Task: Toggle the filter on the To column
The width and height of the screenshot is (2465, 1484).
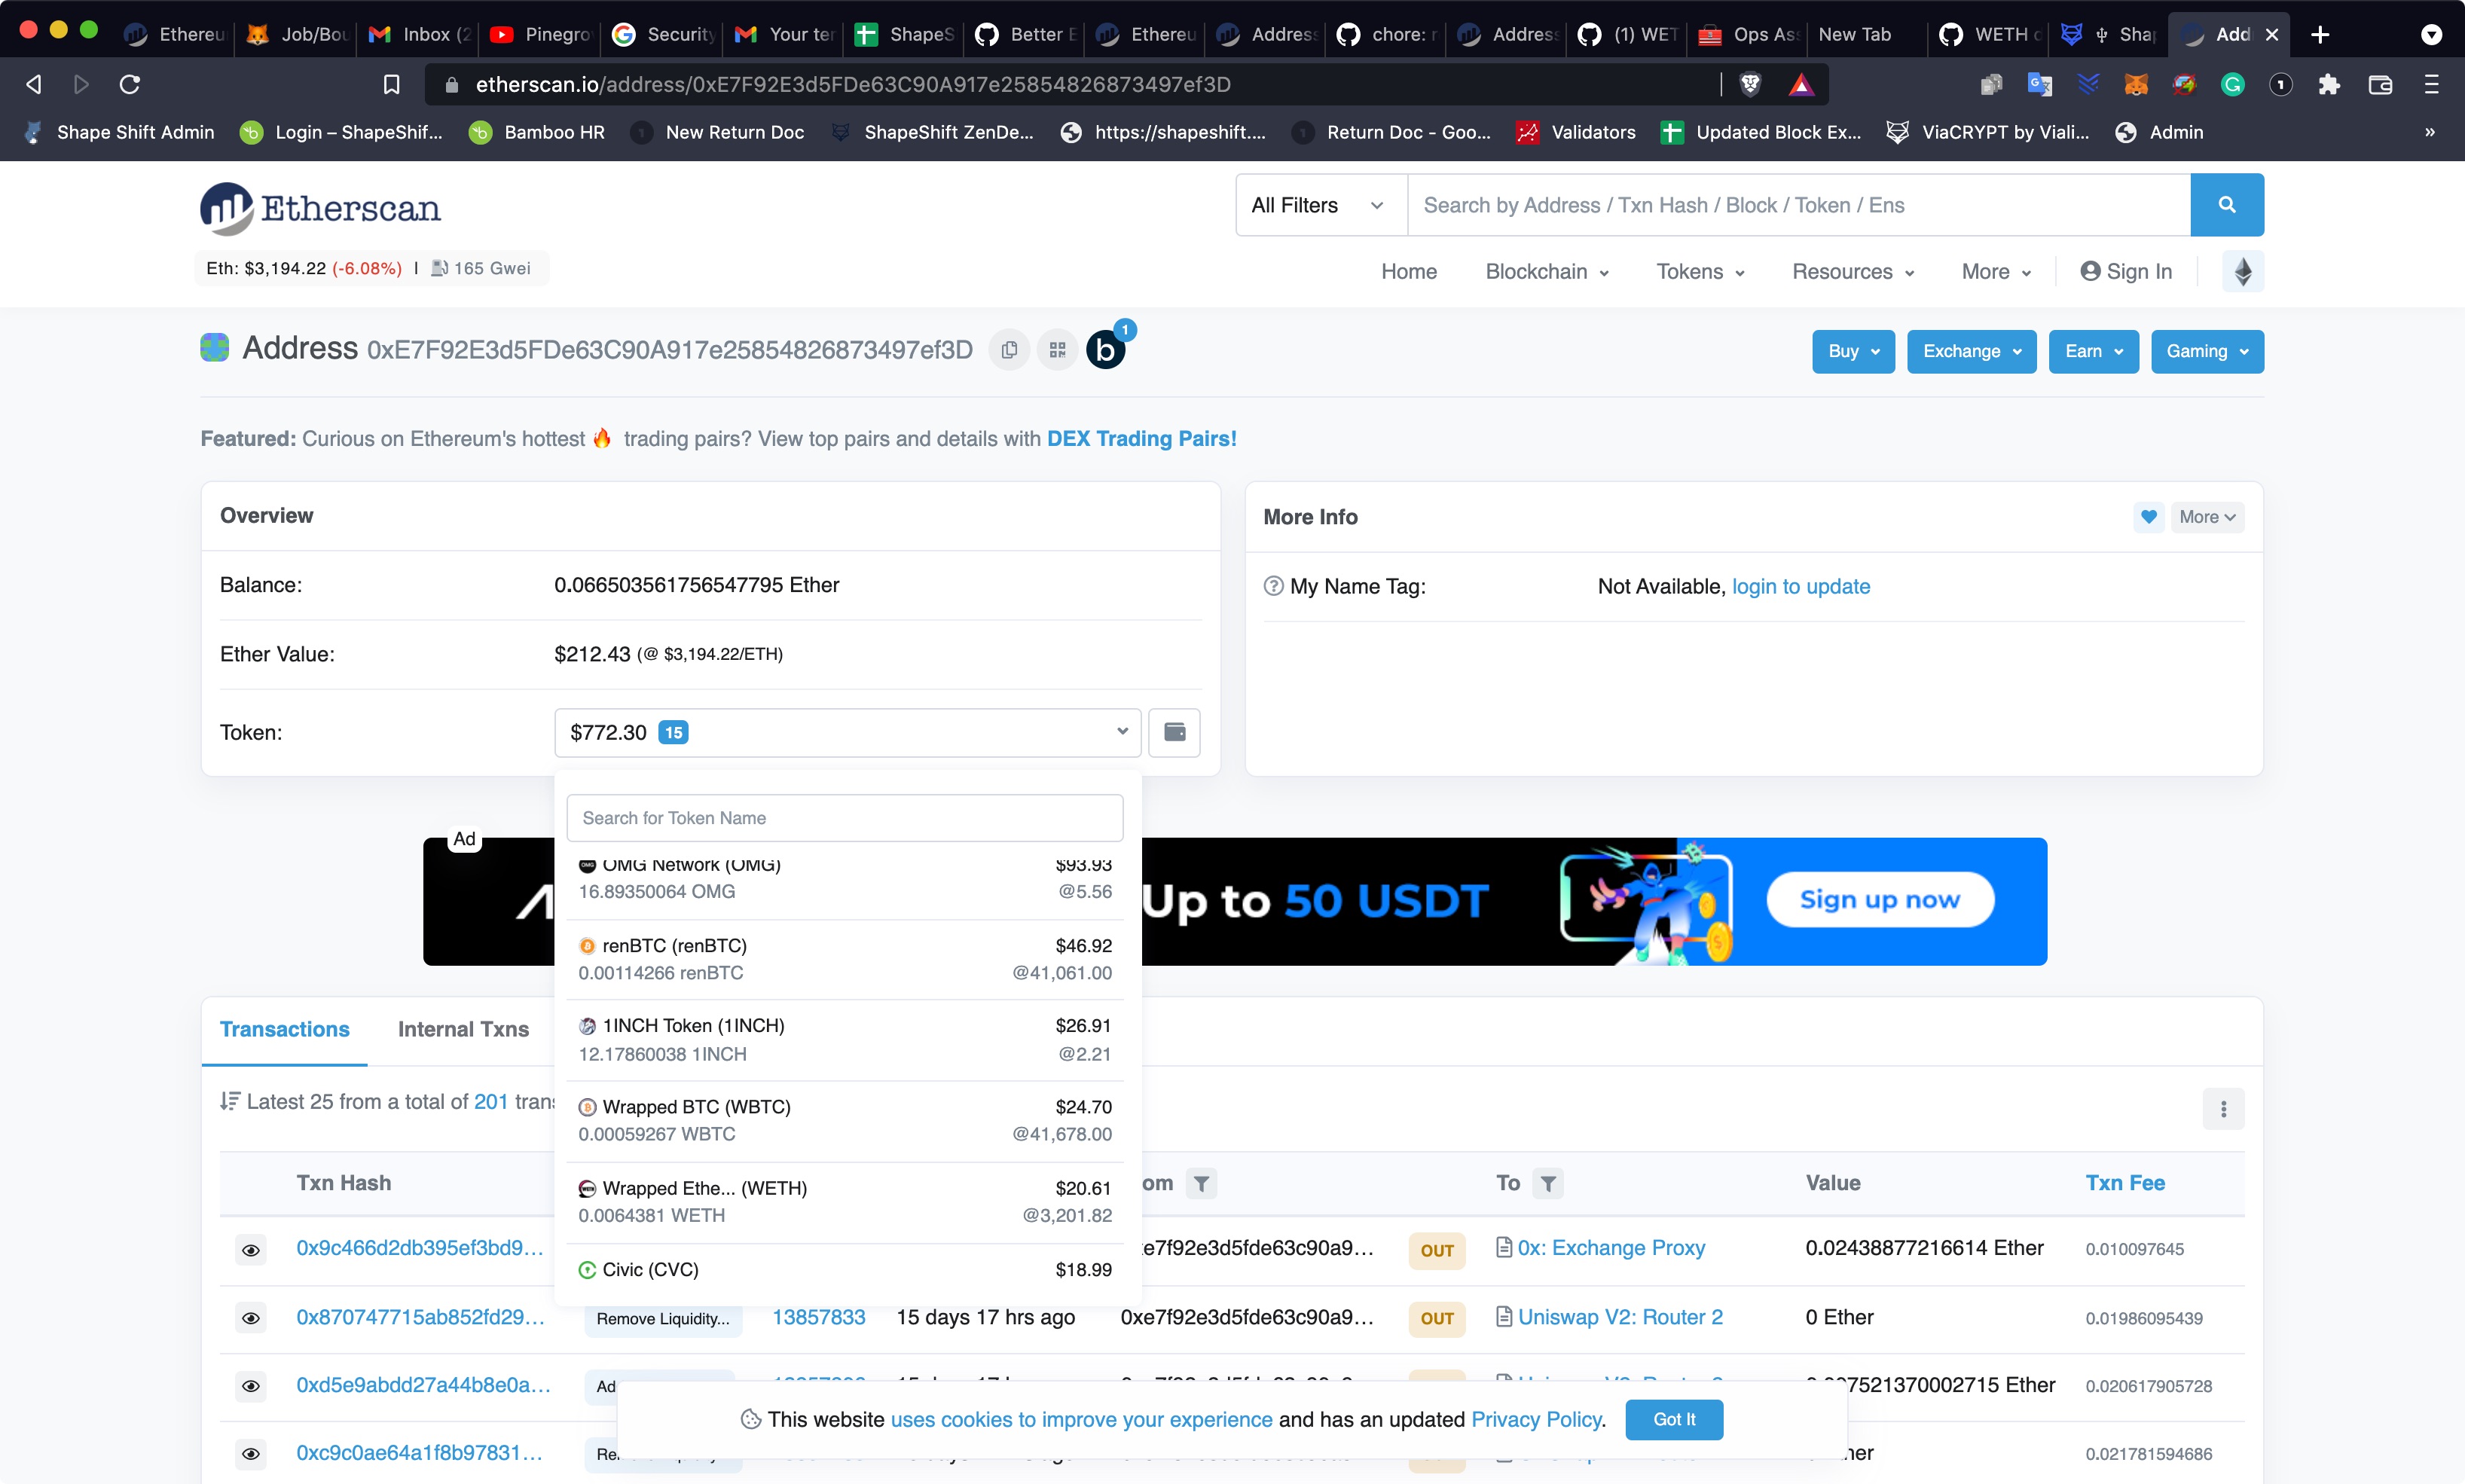Action: 1548,1183
